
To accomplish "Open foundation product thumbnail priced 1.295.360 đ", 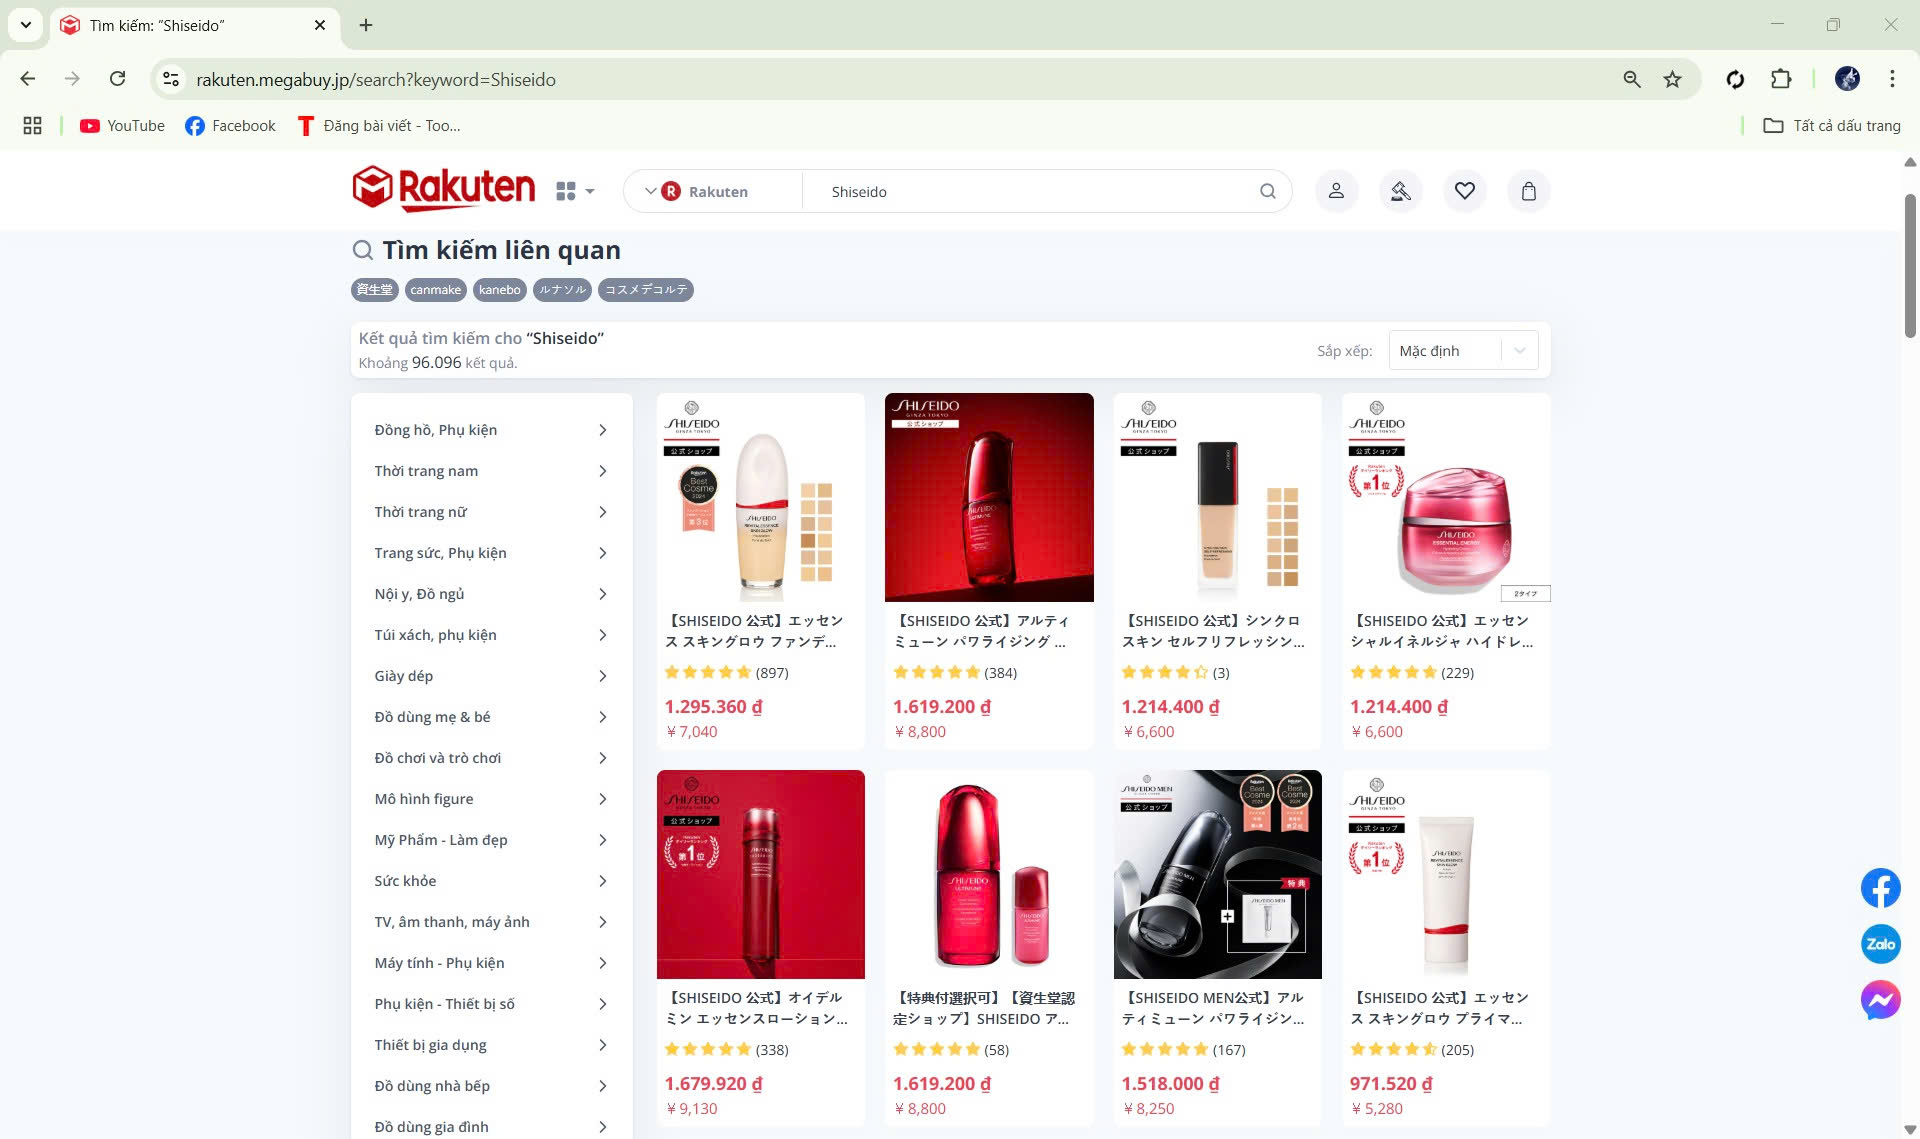I will click(761, 497).
